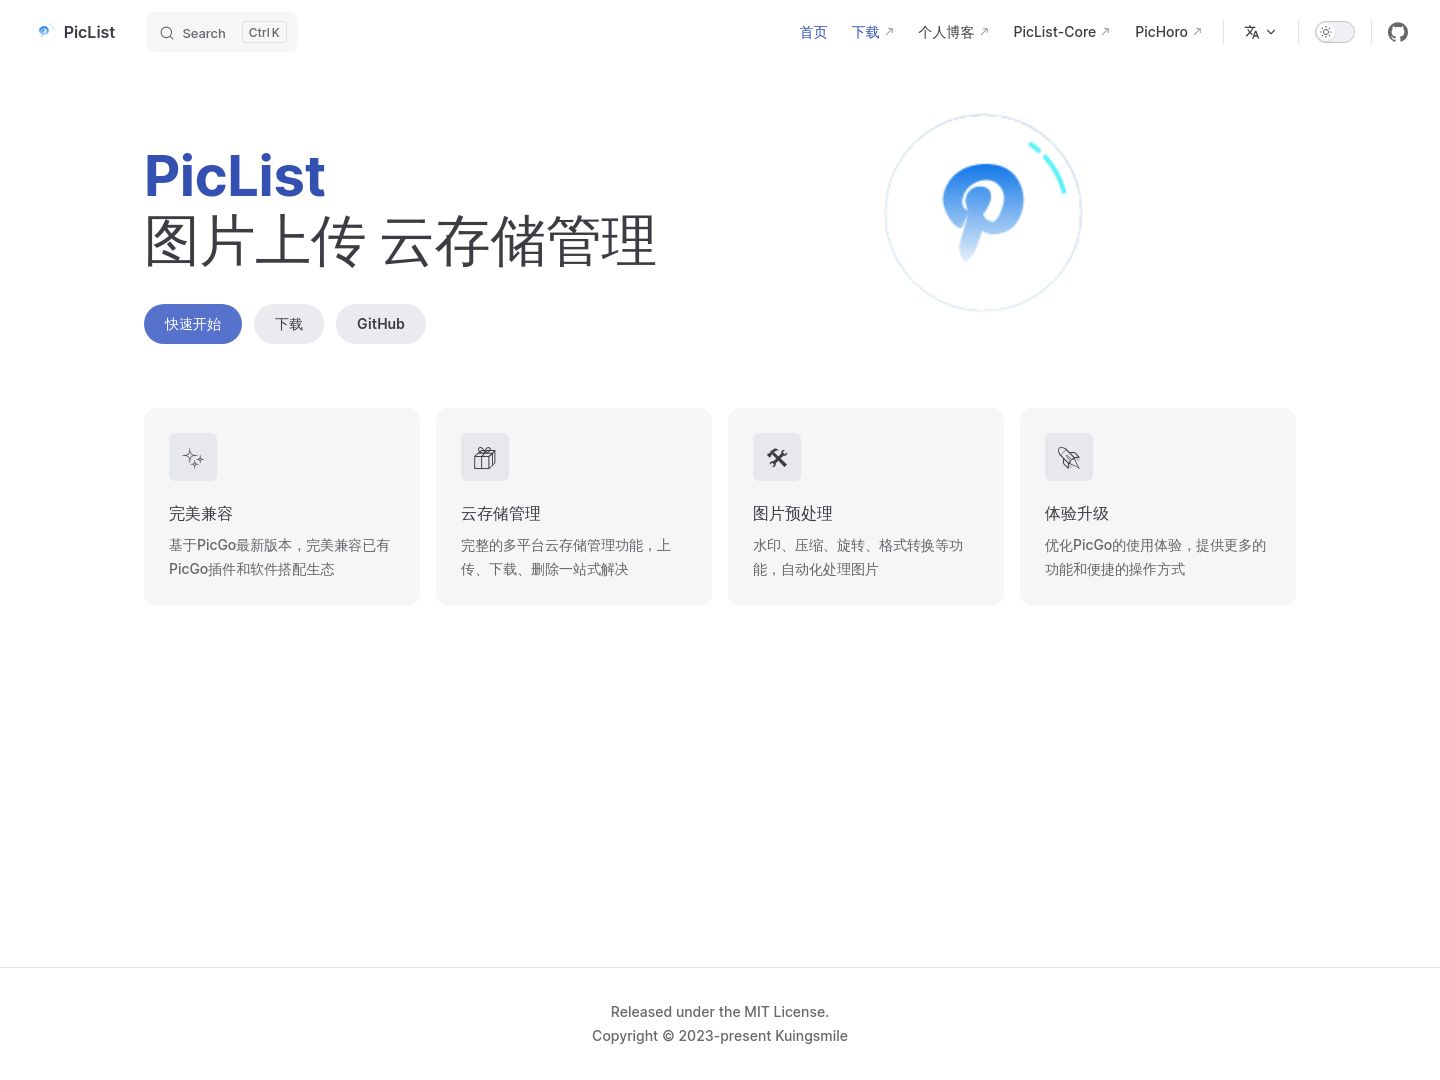Click the PicList logo icon in navbar
The width and height of the screenshot is (1440, 1080).
[x=44, y=32]
